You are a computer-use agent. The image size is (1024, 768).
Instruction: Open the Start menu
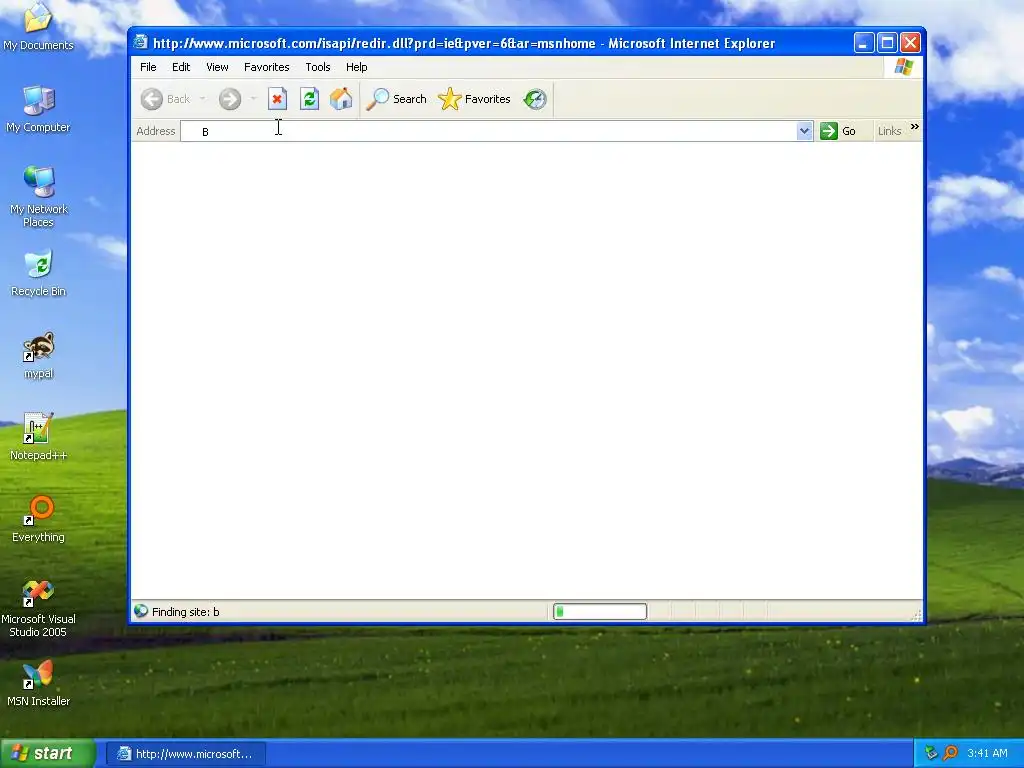pos(48,754)
